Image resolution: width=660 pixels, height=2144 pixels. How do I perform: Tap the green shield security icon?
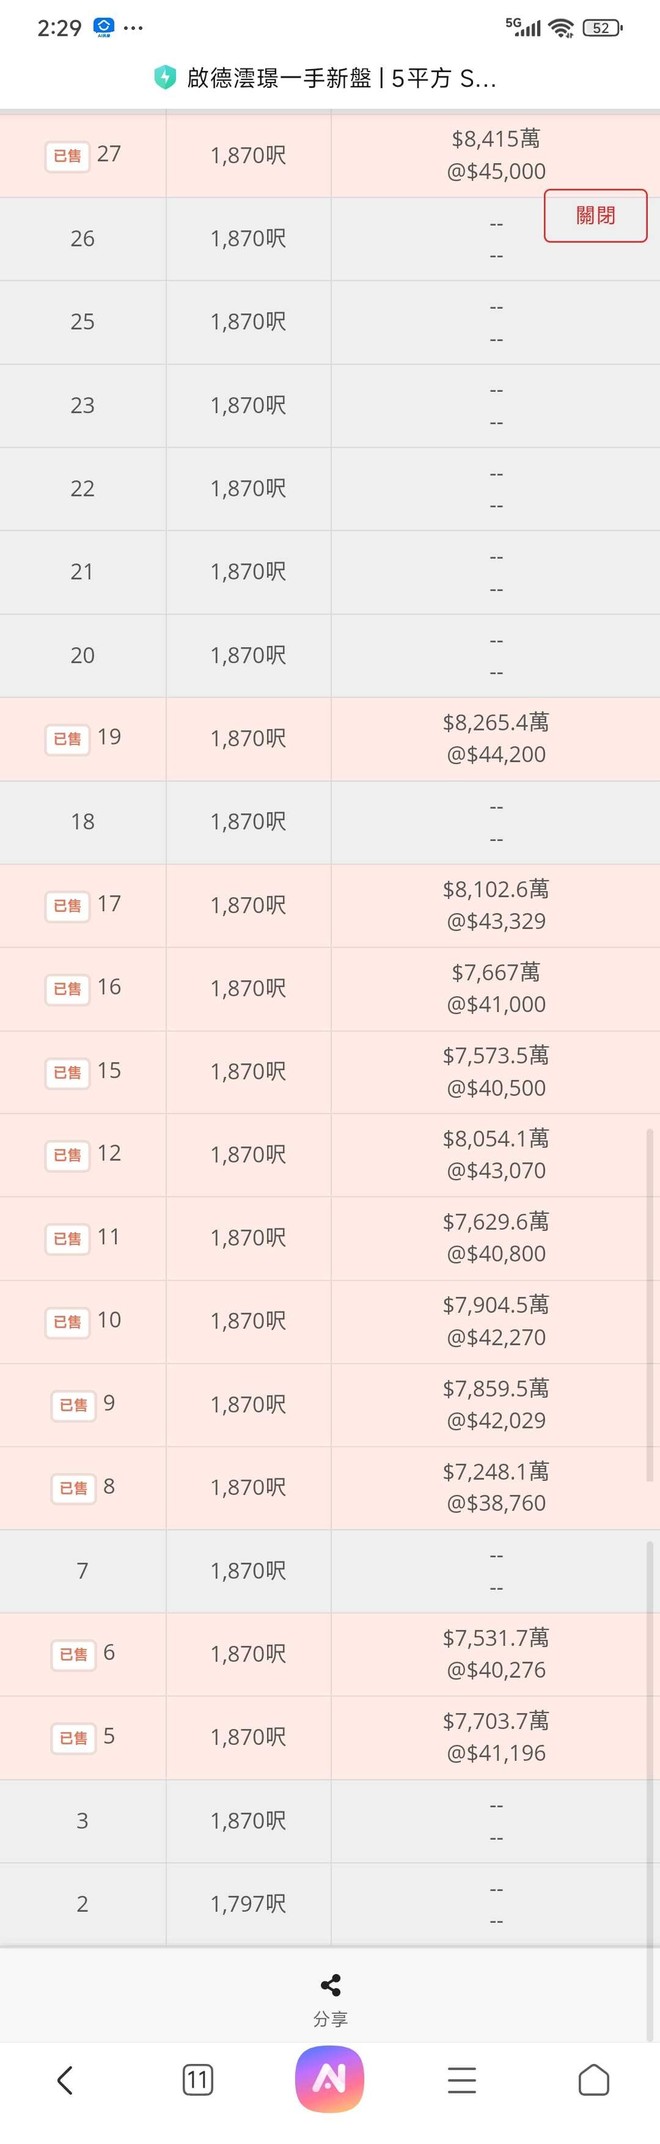[x=165, y=77]
